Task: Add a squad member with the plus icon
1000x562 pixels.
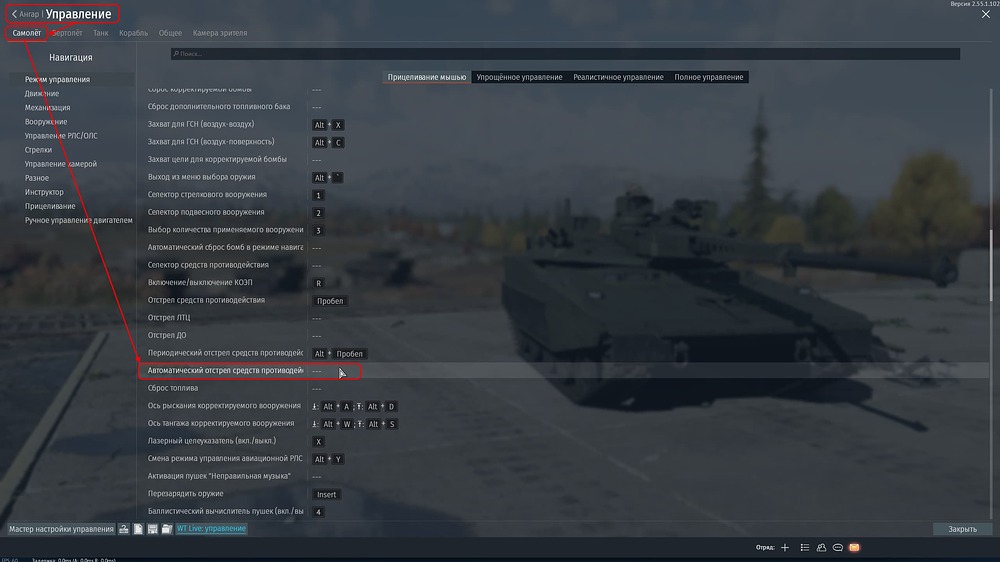Action: [x=785, y=547]
